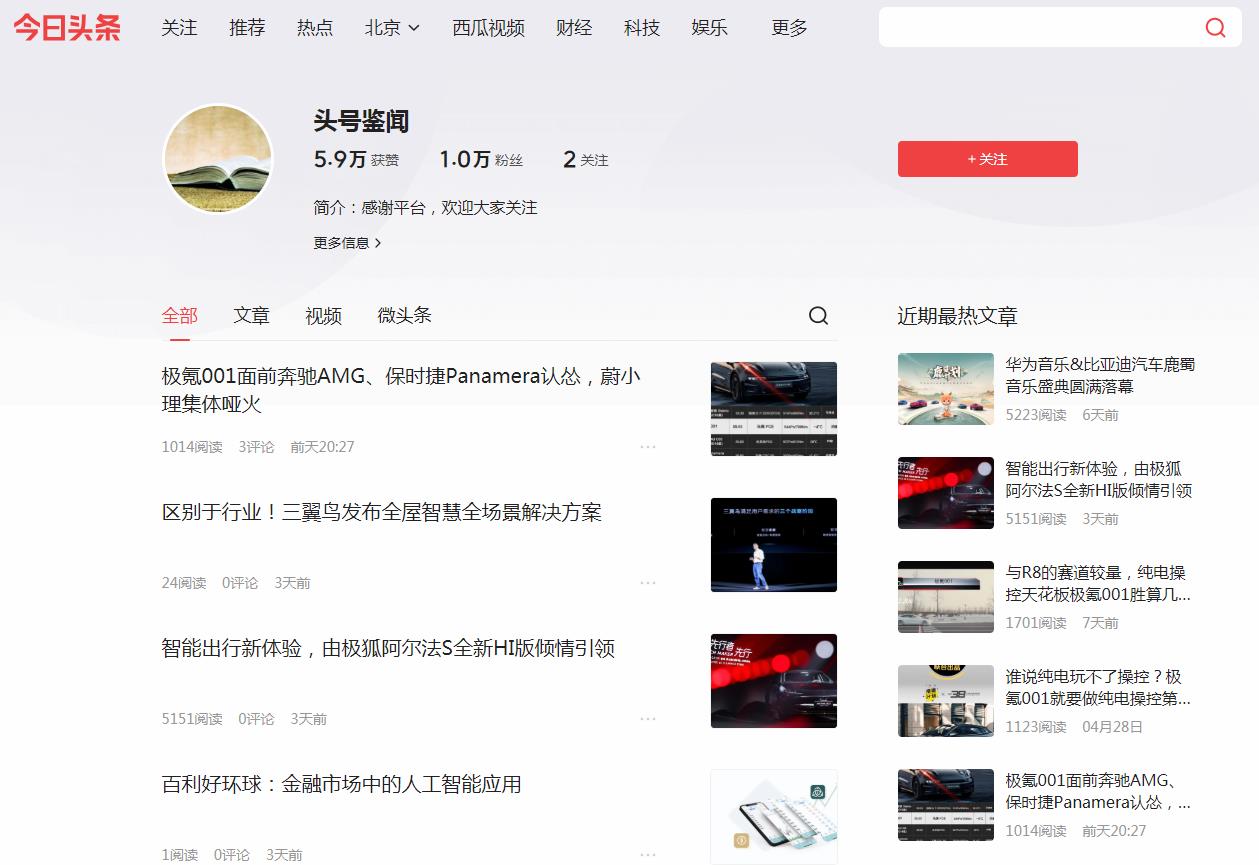The height and width of the screenshot is (865, 1259).
Task: Click 3评论 under 极氪001 article
Action: point(256,447)
